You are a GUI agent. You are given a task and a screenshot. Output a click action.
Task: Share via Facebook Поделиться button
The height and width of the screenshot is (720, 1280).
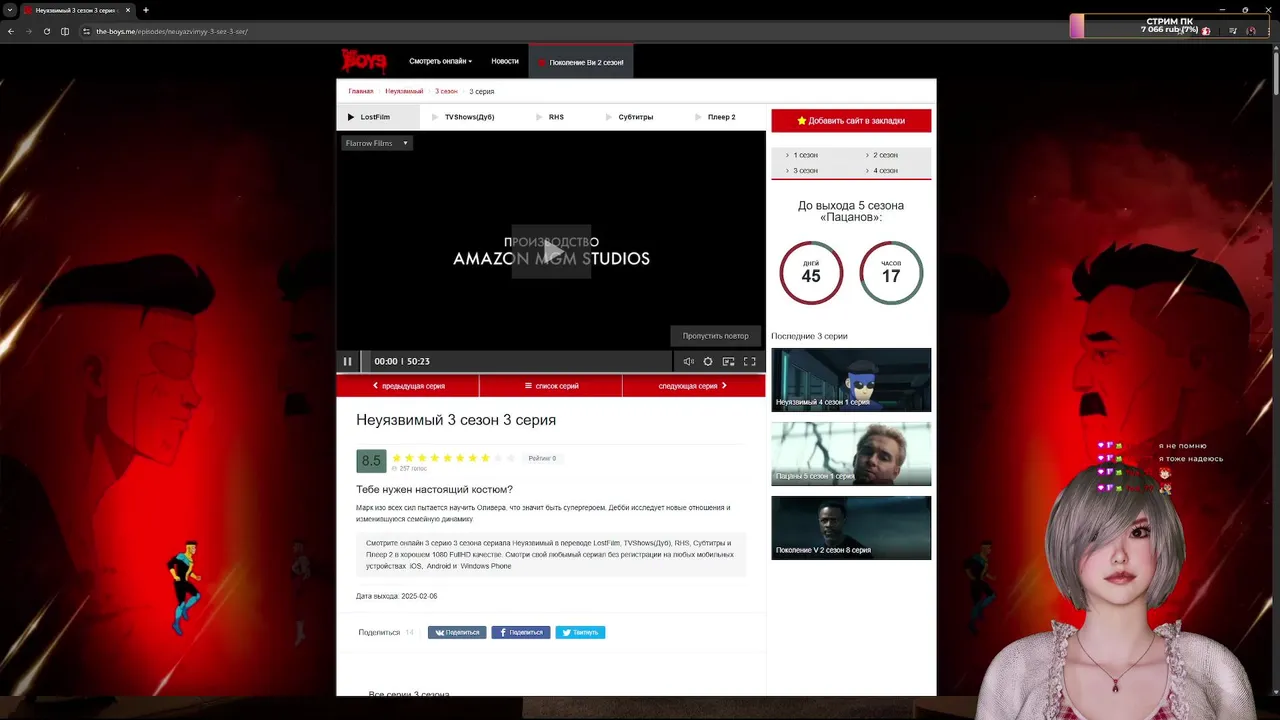[x=521, y=632]
